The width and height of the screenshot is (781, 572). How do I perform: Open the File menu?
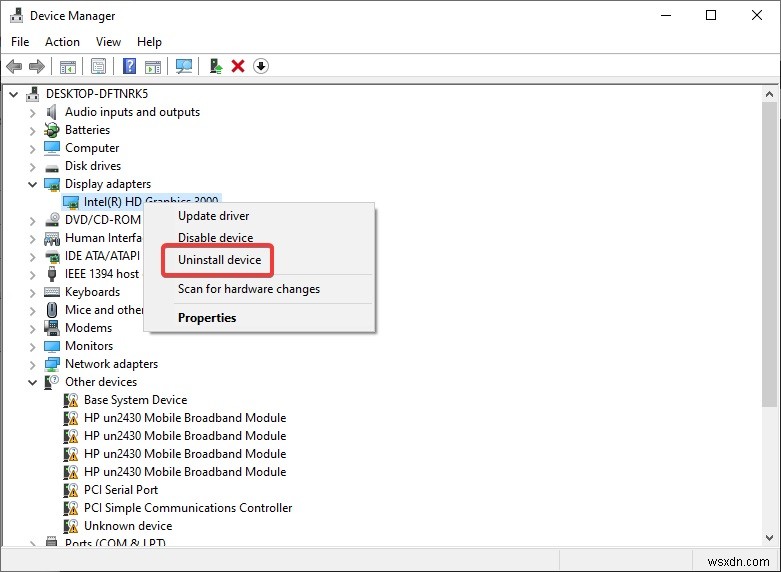[20, 42]
